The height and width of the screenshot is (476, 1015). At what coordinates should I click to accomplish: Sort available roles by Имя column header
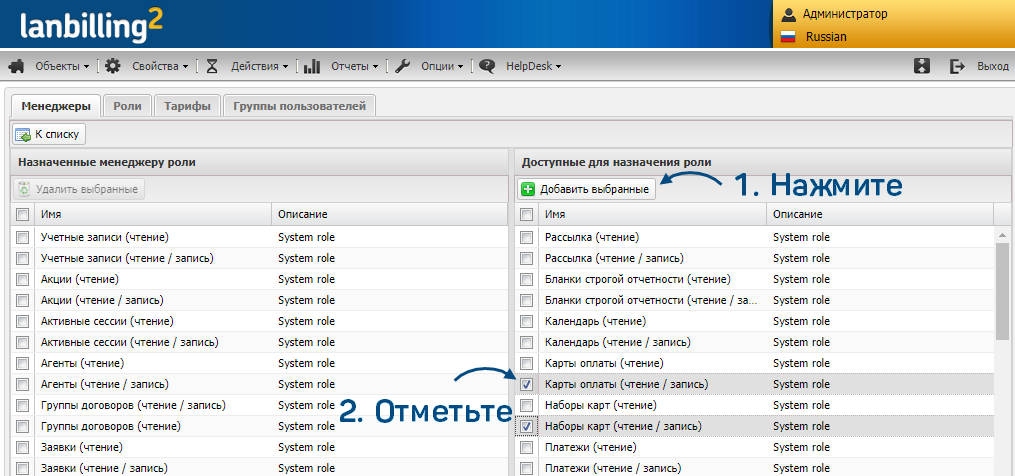[x=653, y=214]
